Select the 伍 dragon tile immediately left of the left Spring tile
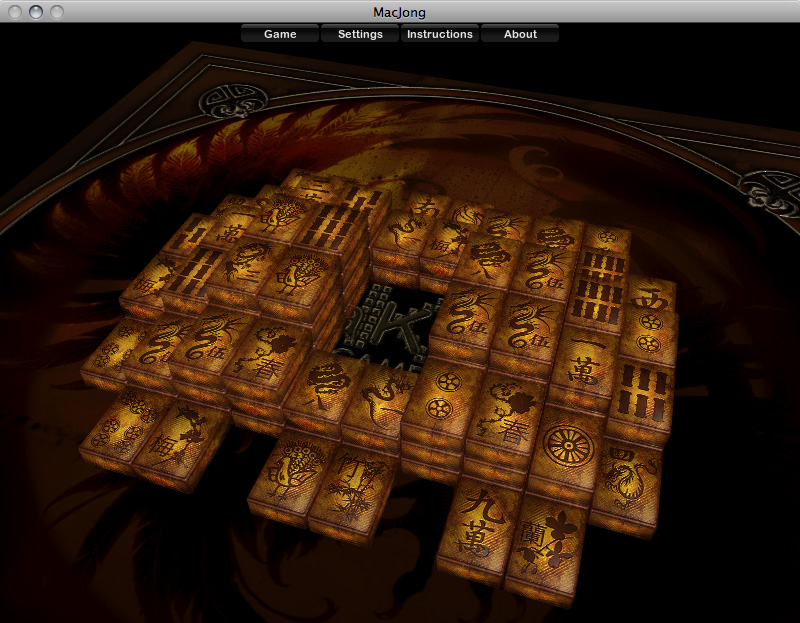The image size is (800, 623). 212,342
